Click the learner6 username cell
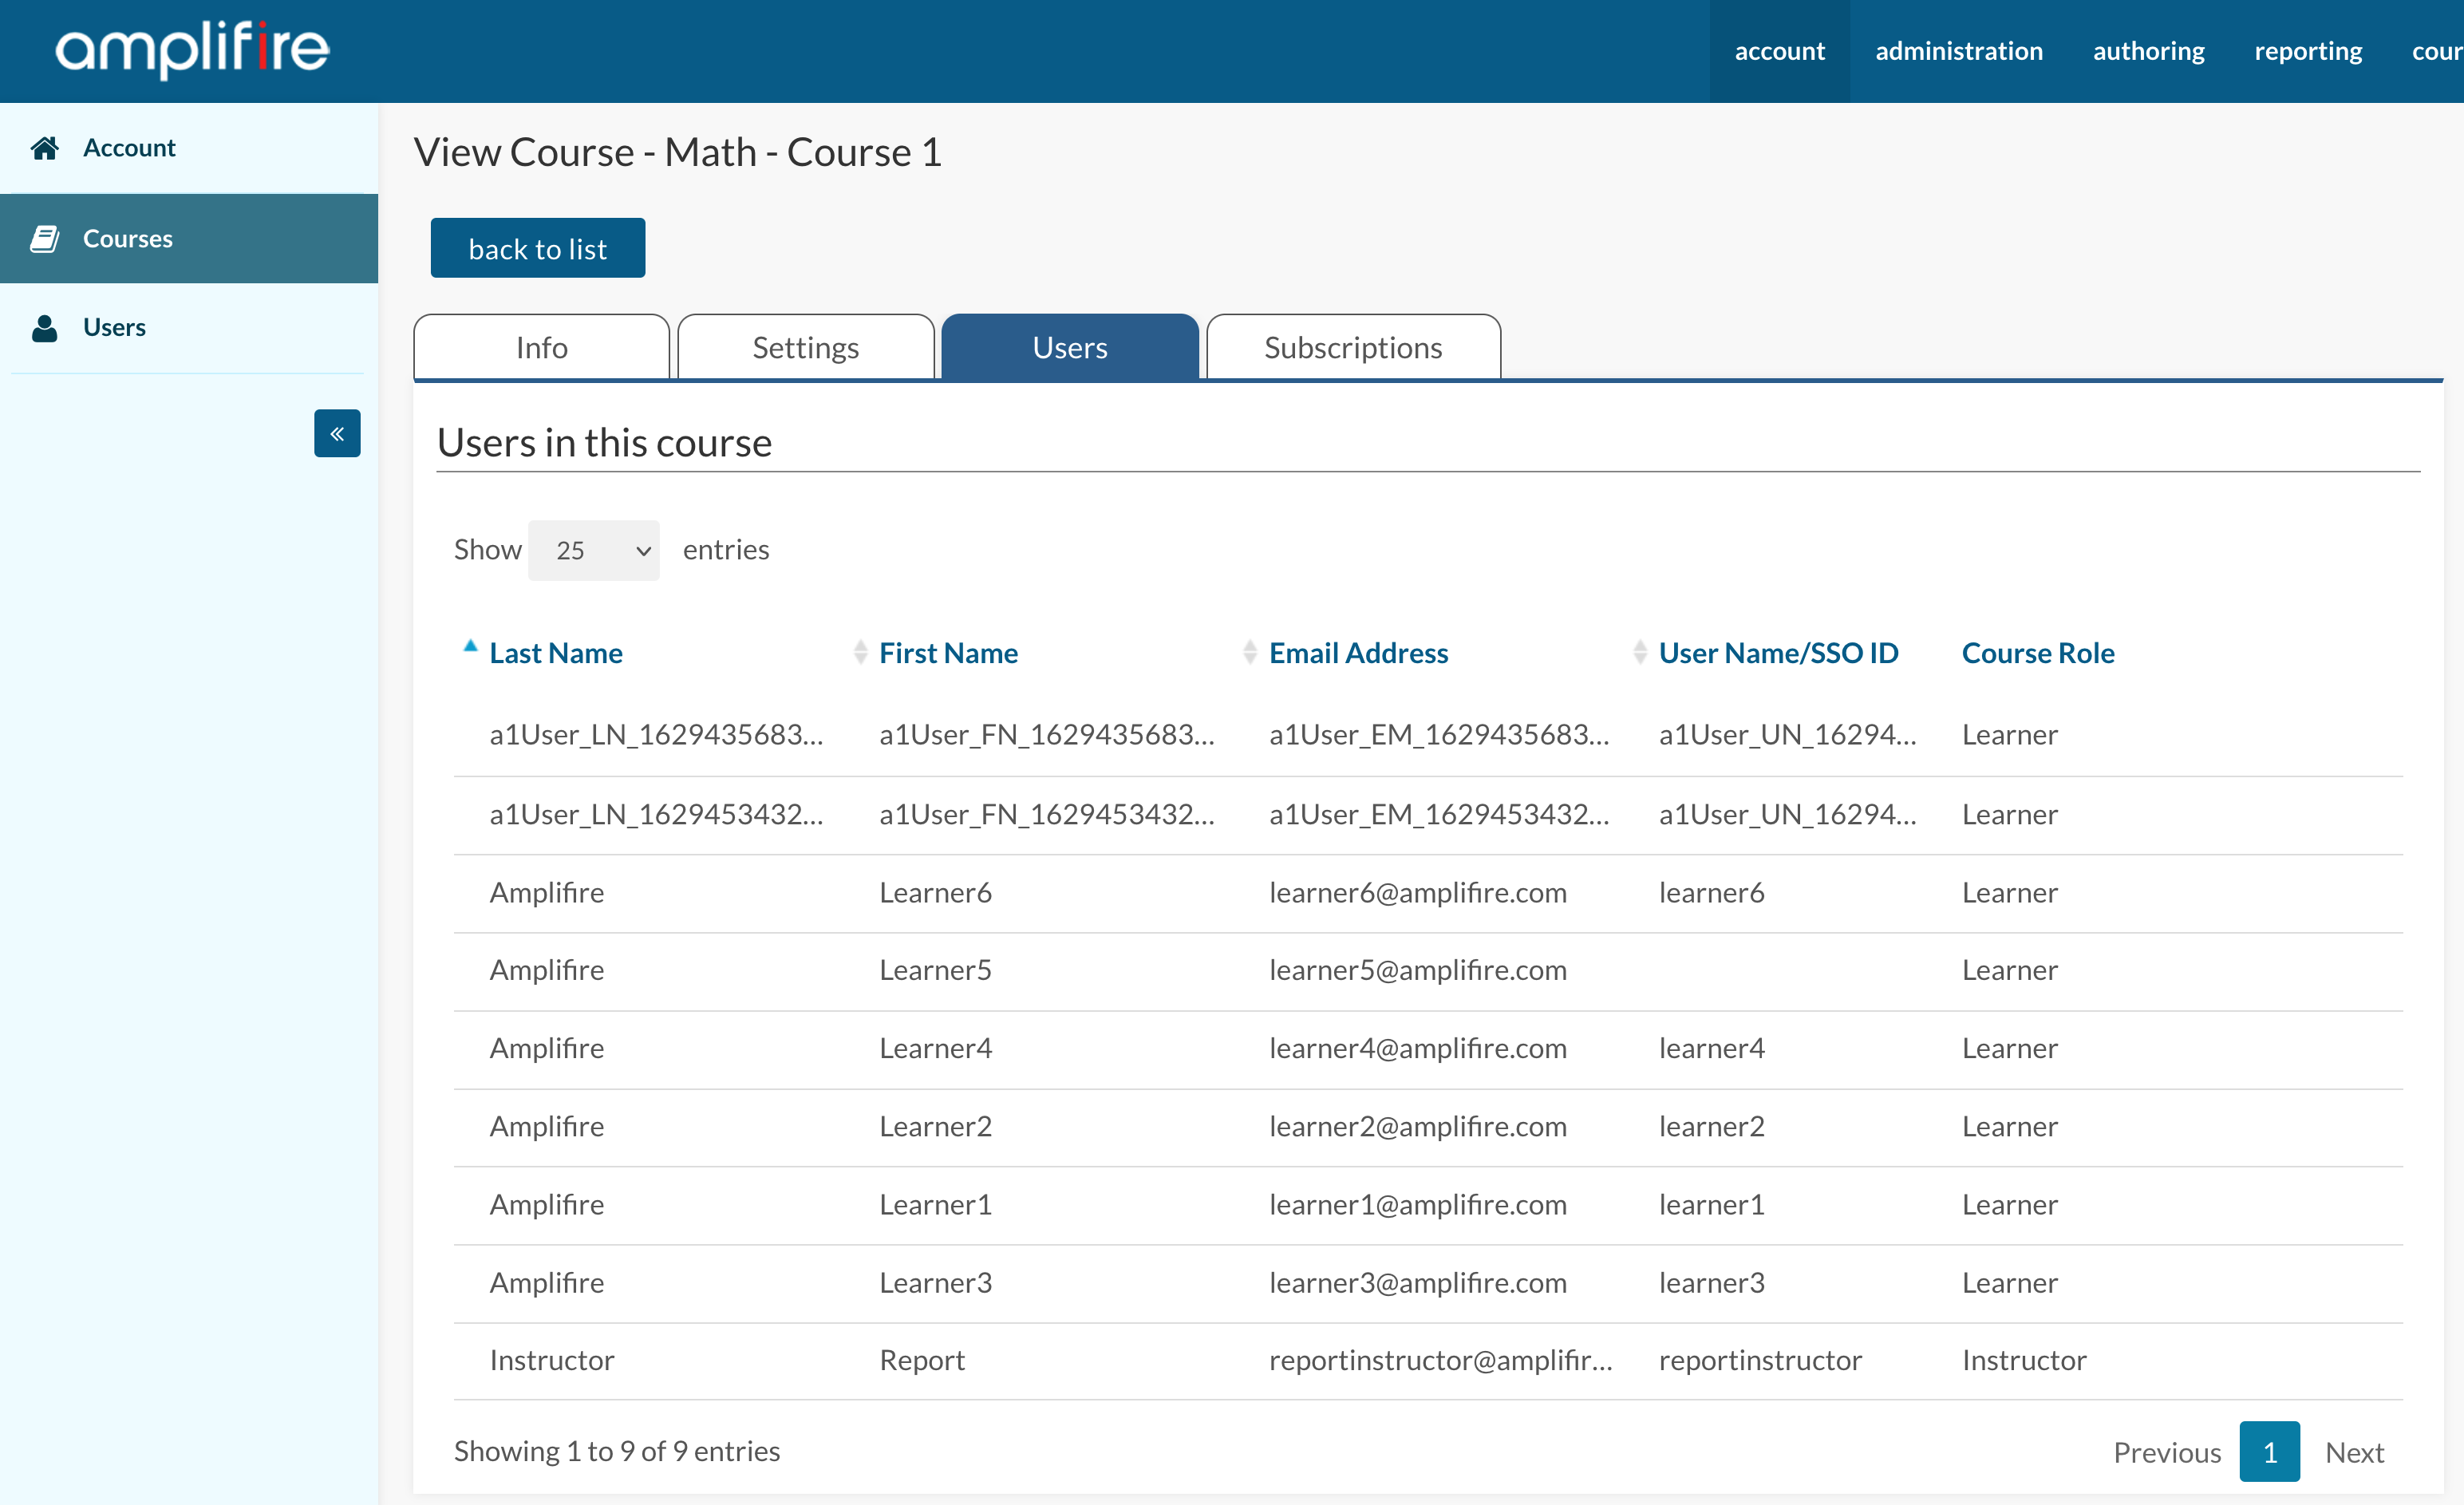Viewport: 2464px width, 1505px height. point(1711,892)
